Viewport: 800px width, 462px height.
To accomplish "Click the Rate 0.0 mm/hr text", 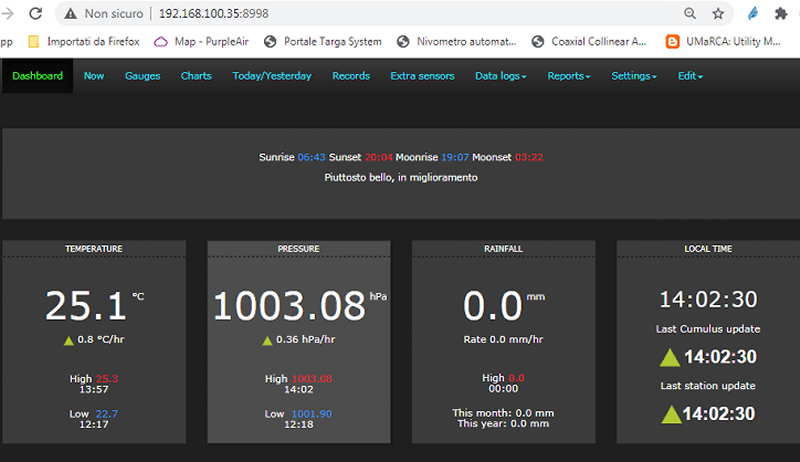I will click(x=504, y=340).
